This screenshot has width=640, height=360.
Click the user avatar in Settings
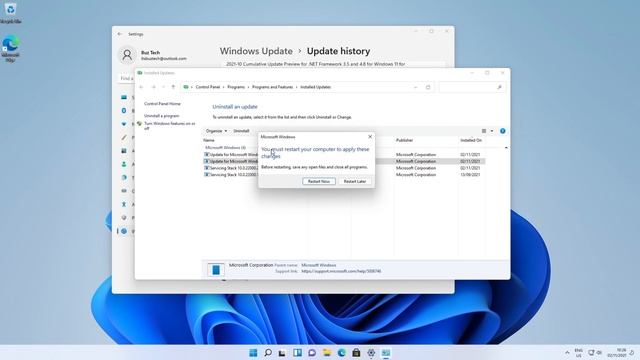coord(127,55)
